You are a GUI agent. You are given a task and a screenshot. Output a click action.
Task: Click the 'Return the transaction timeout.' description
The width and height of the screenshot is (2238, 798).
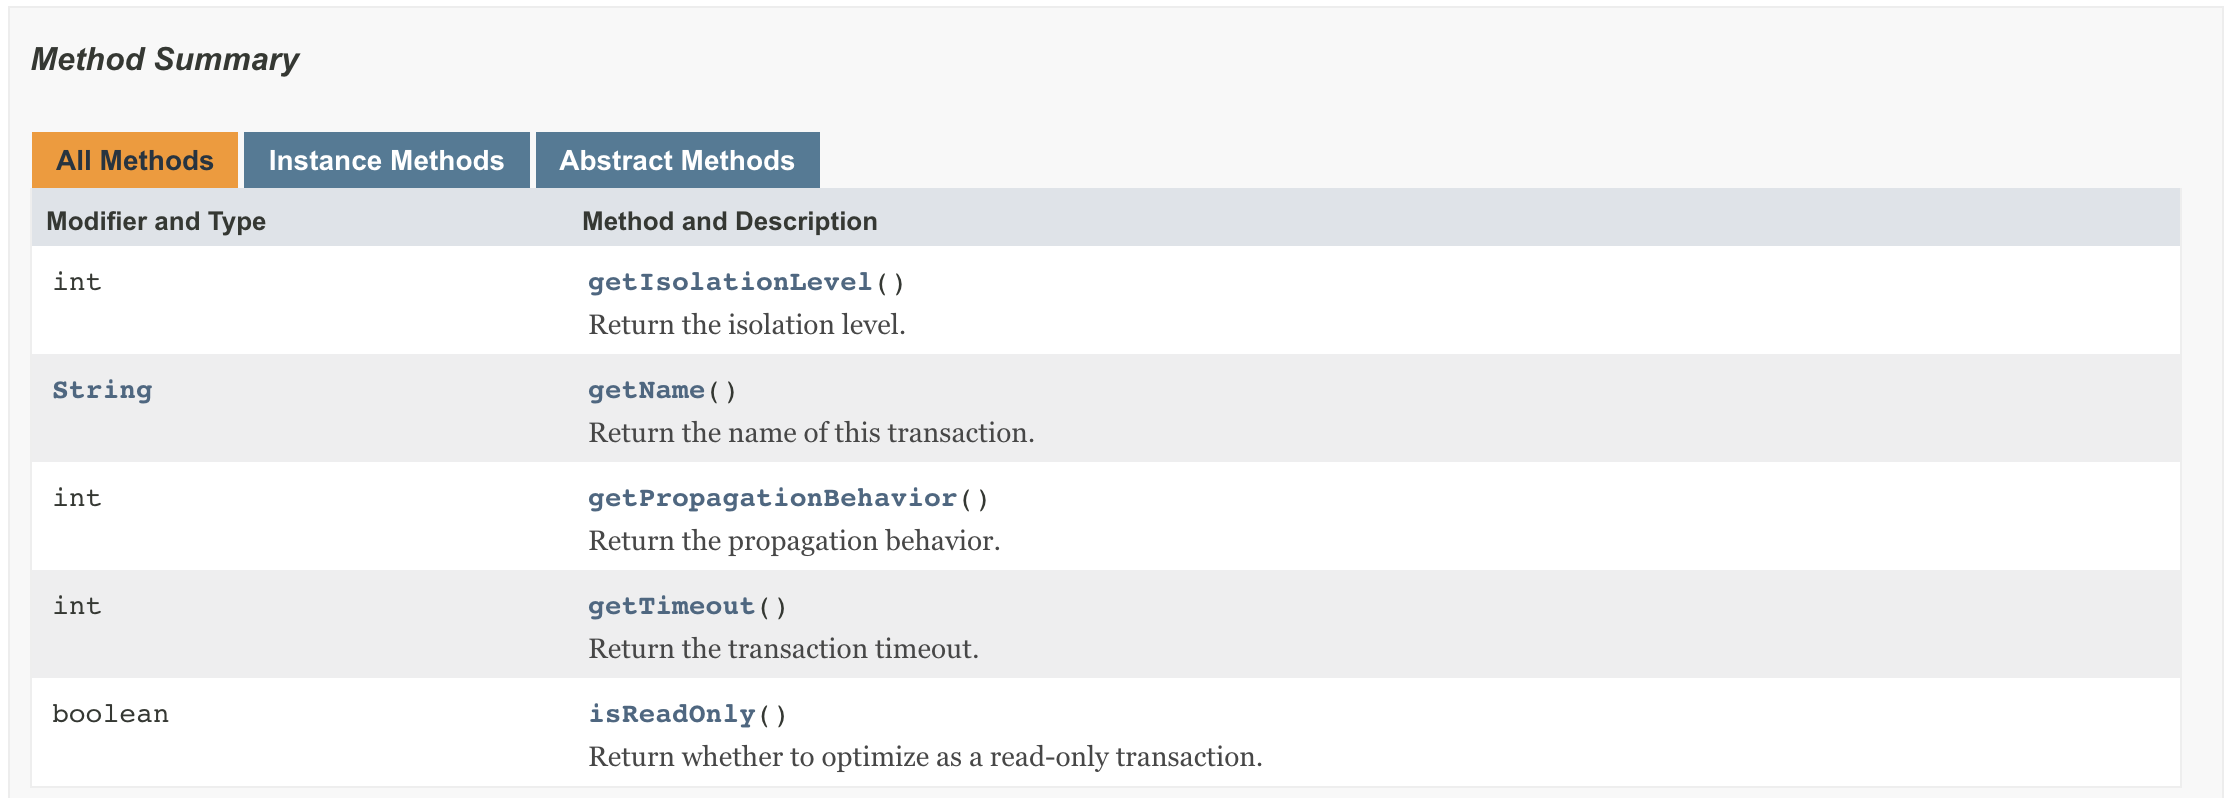pos(783,649)
